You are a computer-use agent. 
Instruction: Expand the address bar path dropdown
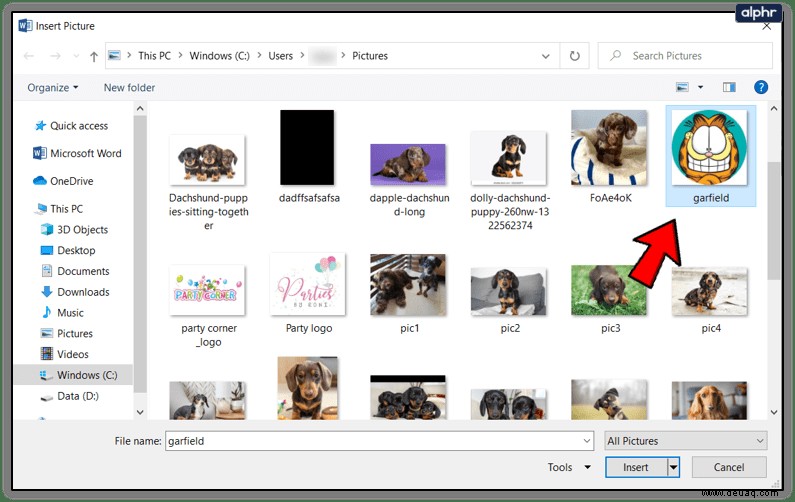click(546, 56)
